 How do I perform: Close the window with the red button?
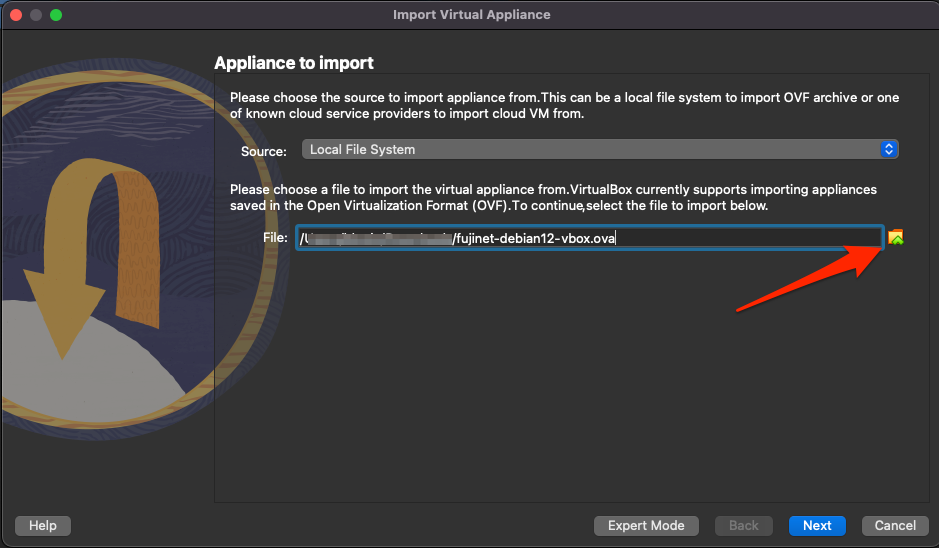pyautogui.click(x=16, y=15)
